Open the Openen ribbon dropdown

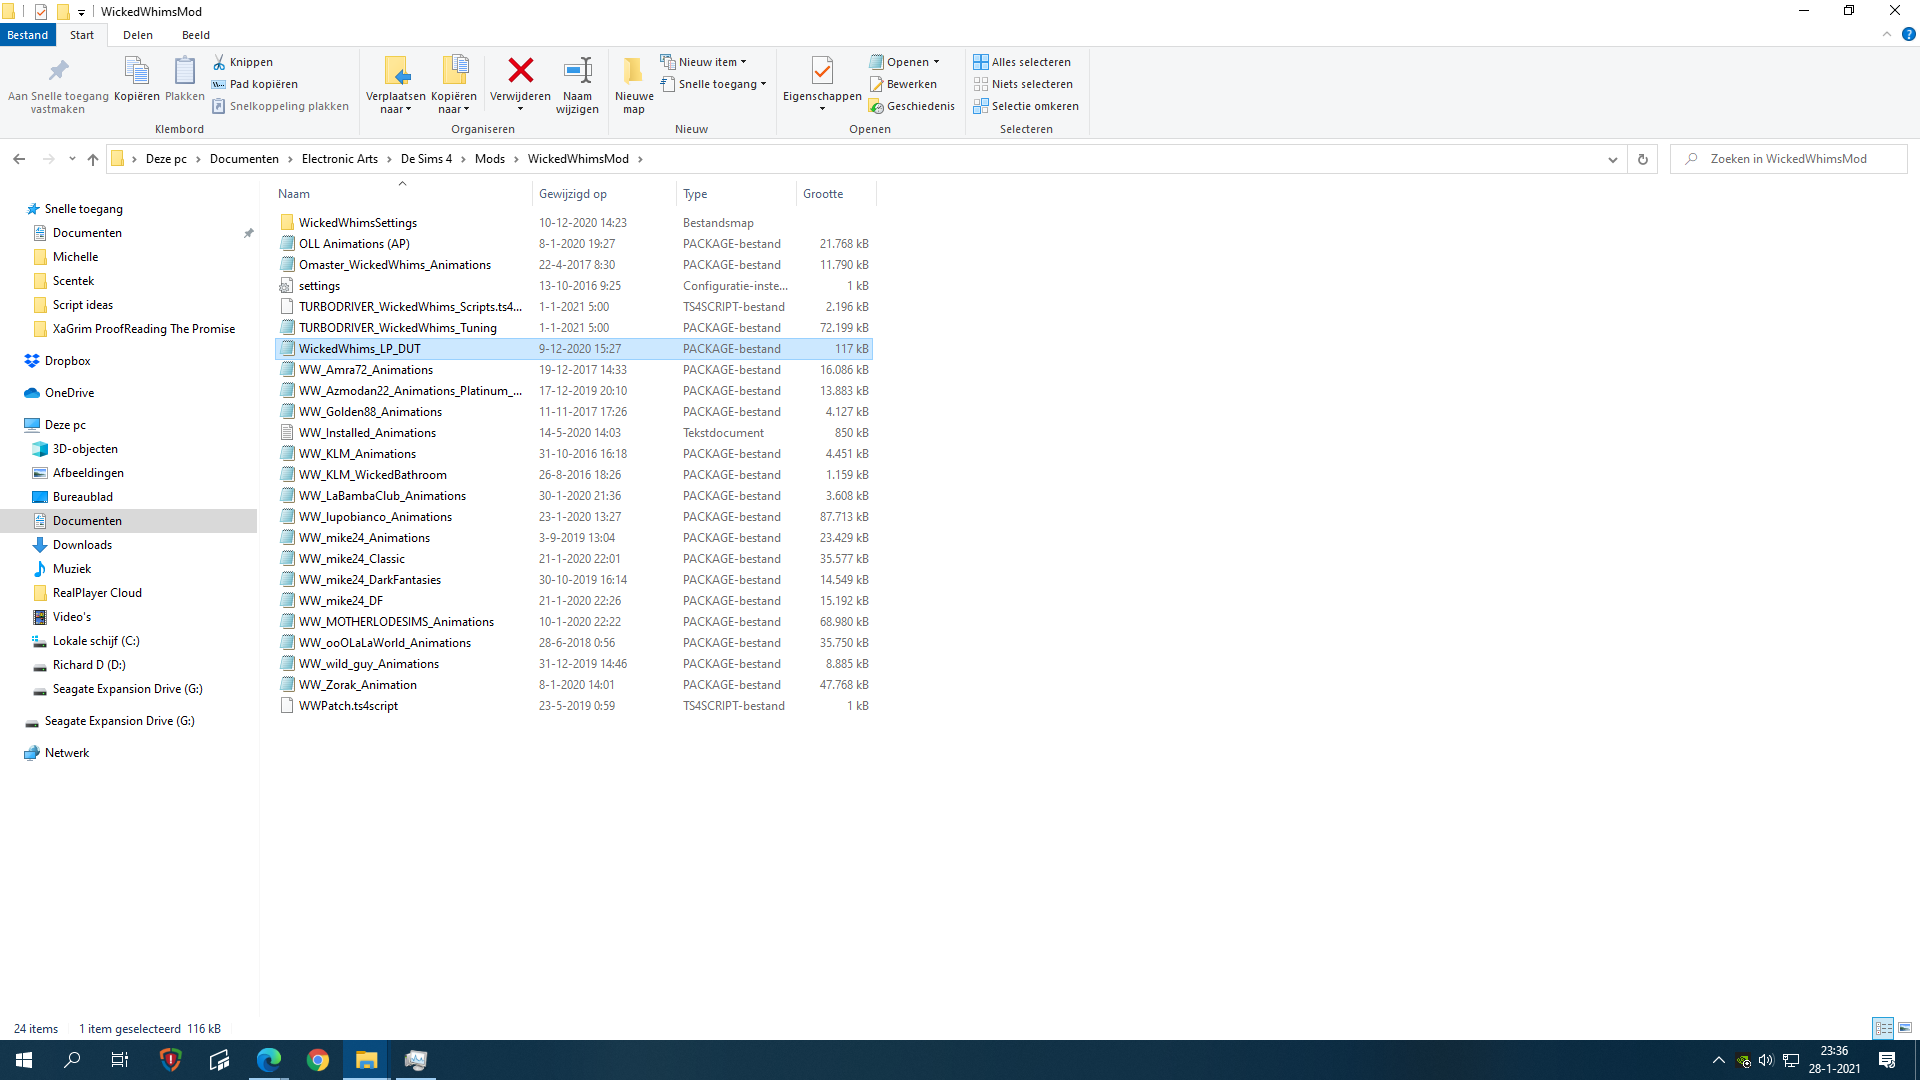point(904,62)
